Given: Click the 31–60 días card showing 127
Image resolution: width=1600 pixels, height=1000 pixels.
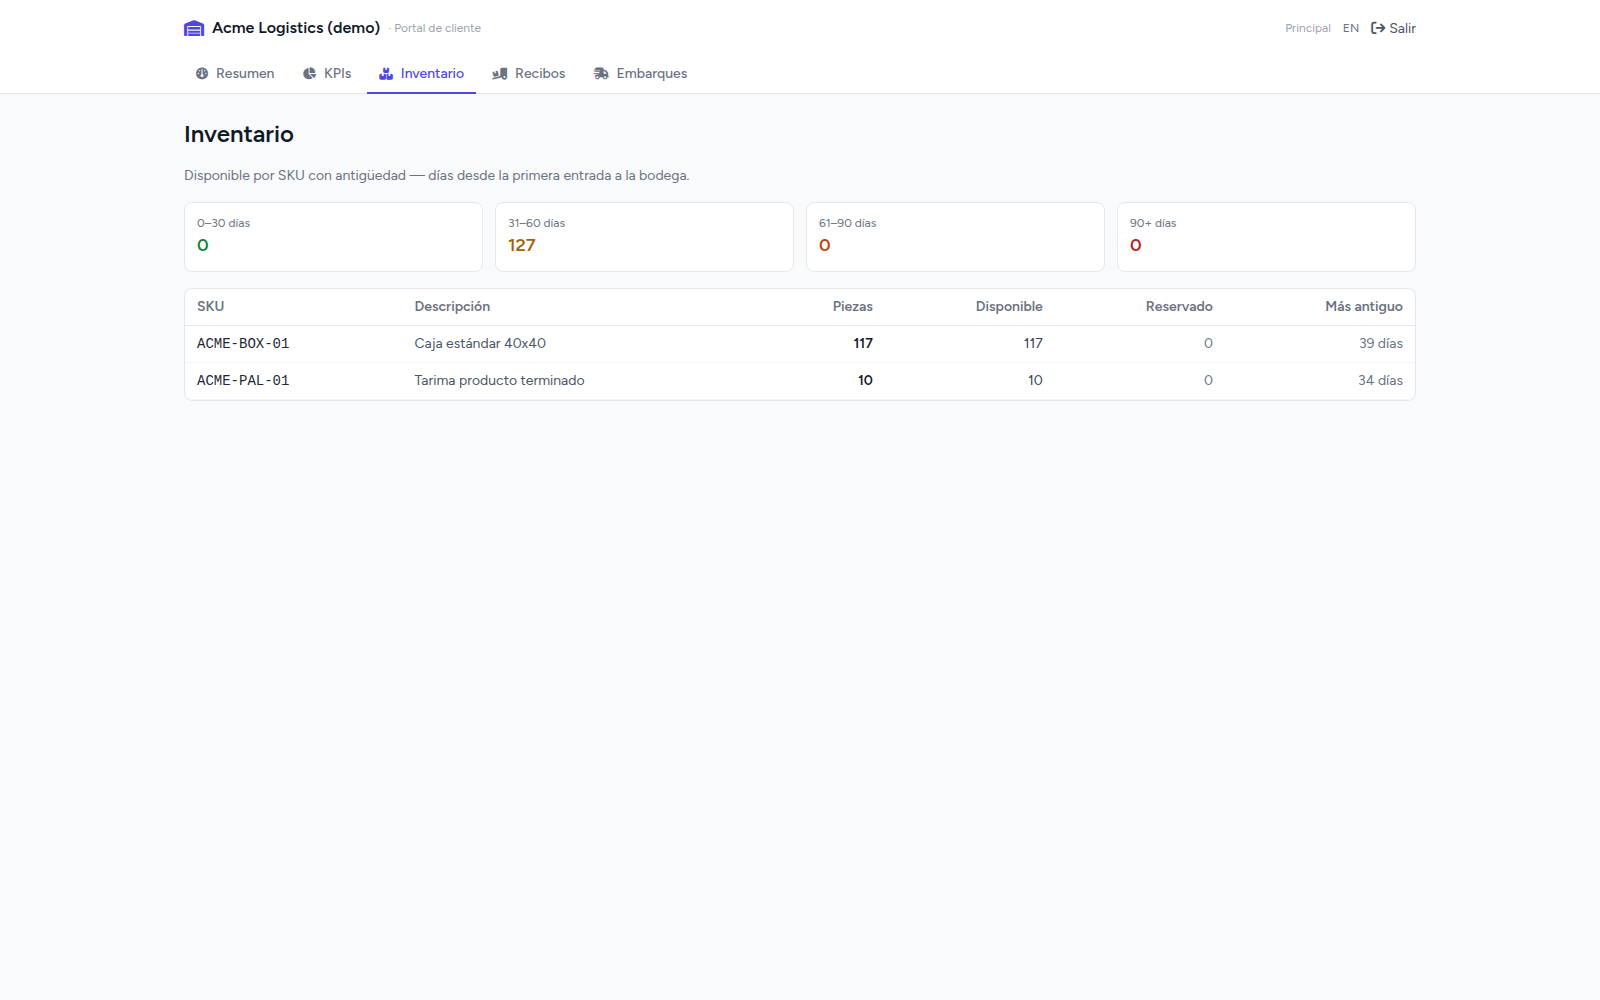Looking at the screenshot, I should [644, 237].
